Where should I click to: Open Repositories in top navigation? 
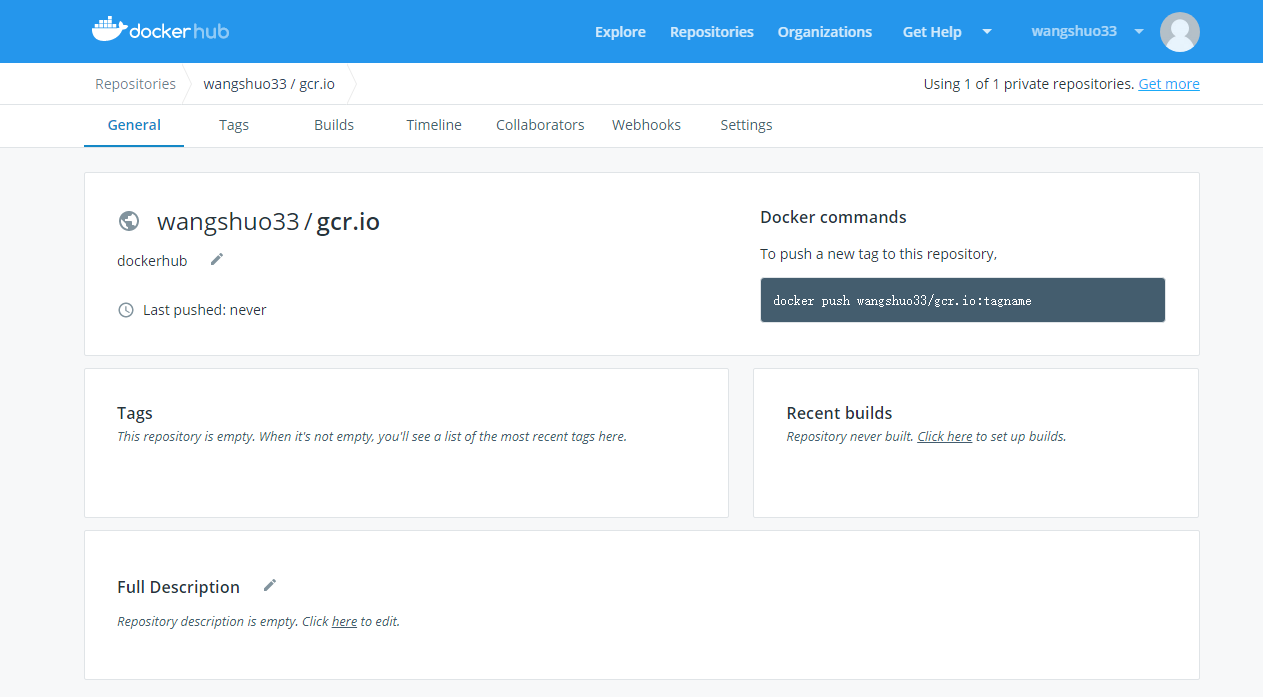[x=712, y=32]
